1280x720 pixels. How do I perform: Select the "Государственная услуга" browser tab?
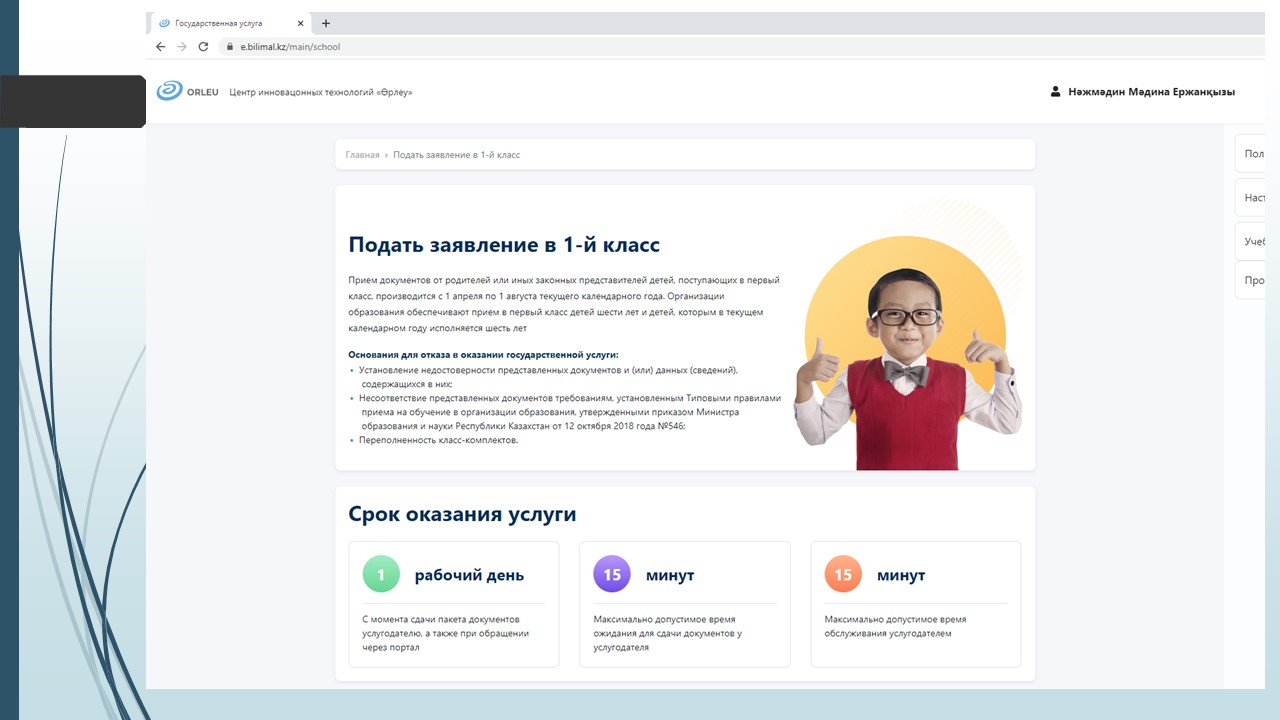(220, 23)
